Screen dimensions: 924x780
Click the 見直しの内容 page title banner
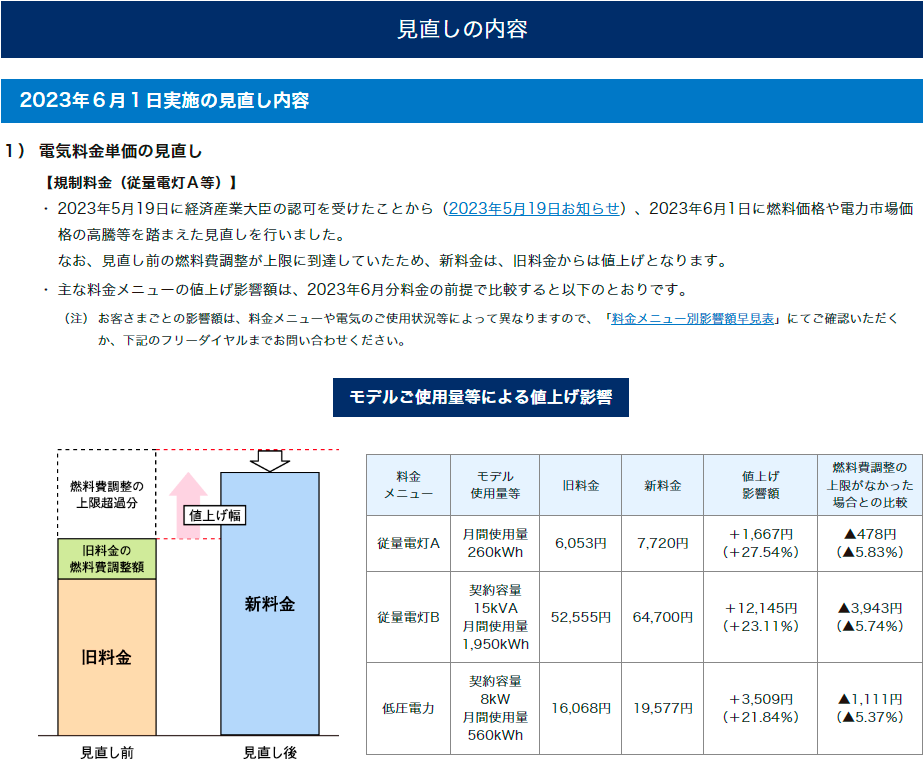pyautogui.click(x=462, y=29)
